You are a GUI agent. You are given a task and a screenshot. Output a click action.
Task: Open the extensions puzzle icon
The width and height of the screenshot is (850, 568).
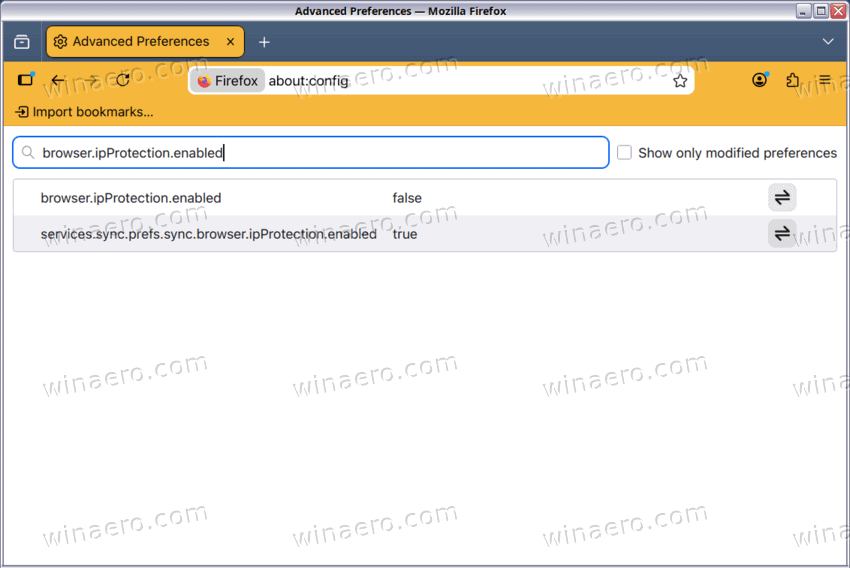point(792,80)
